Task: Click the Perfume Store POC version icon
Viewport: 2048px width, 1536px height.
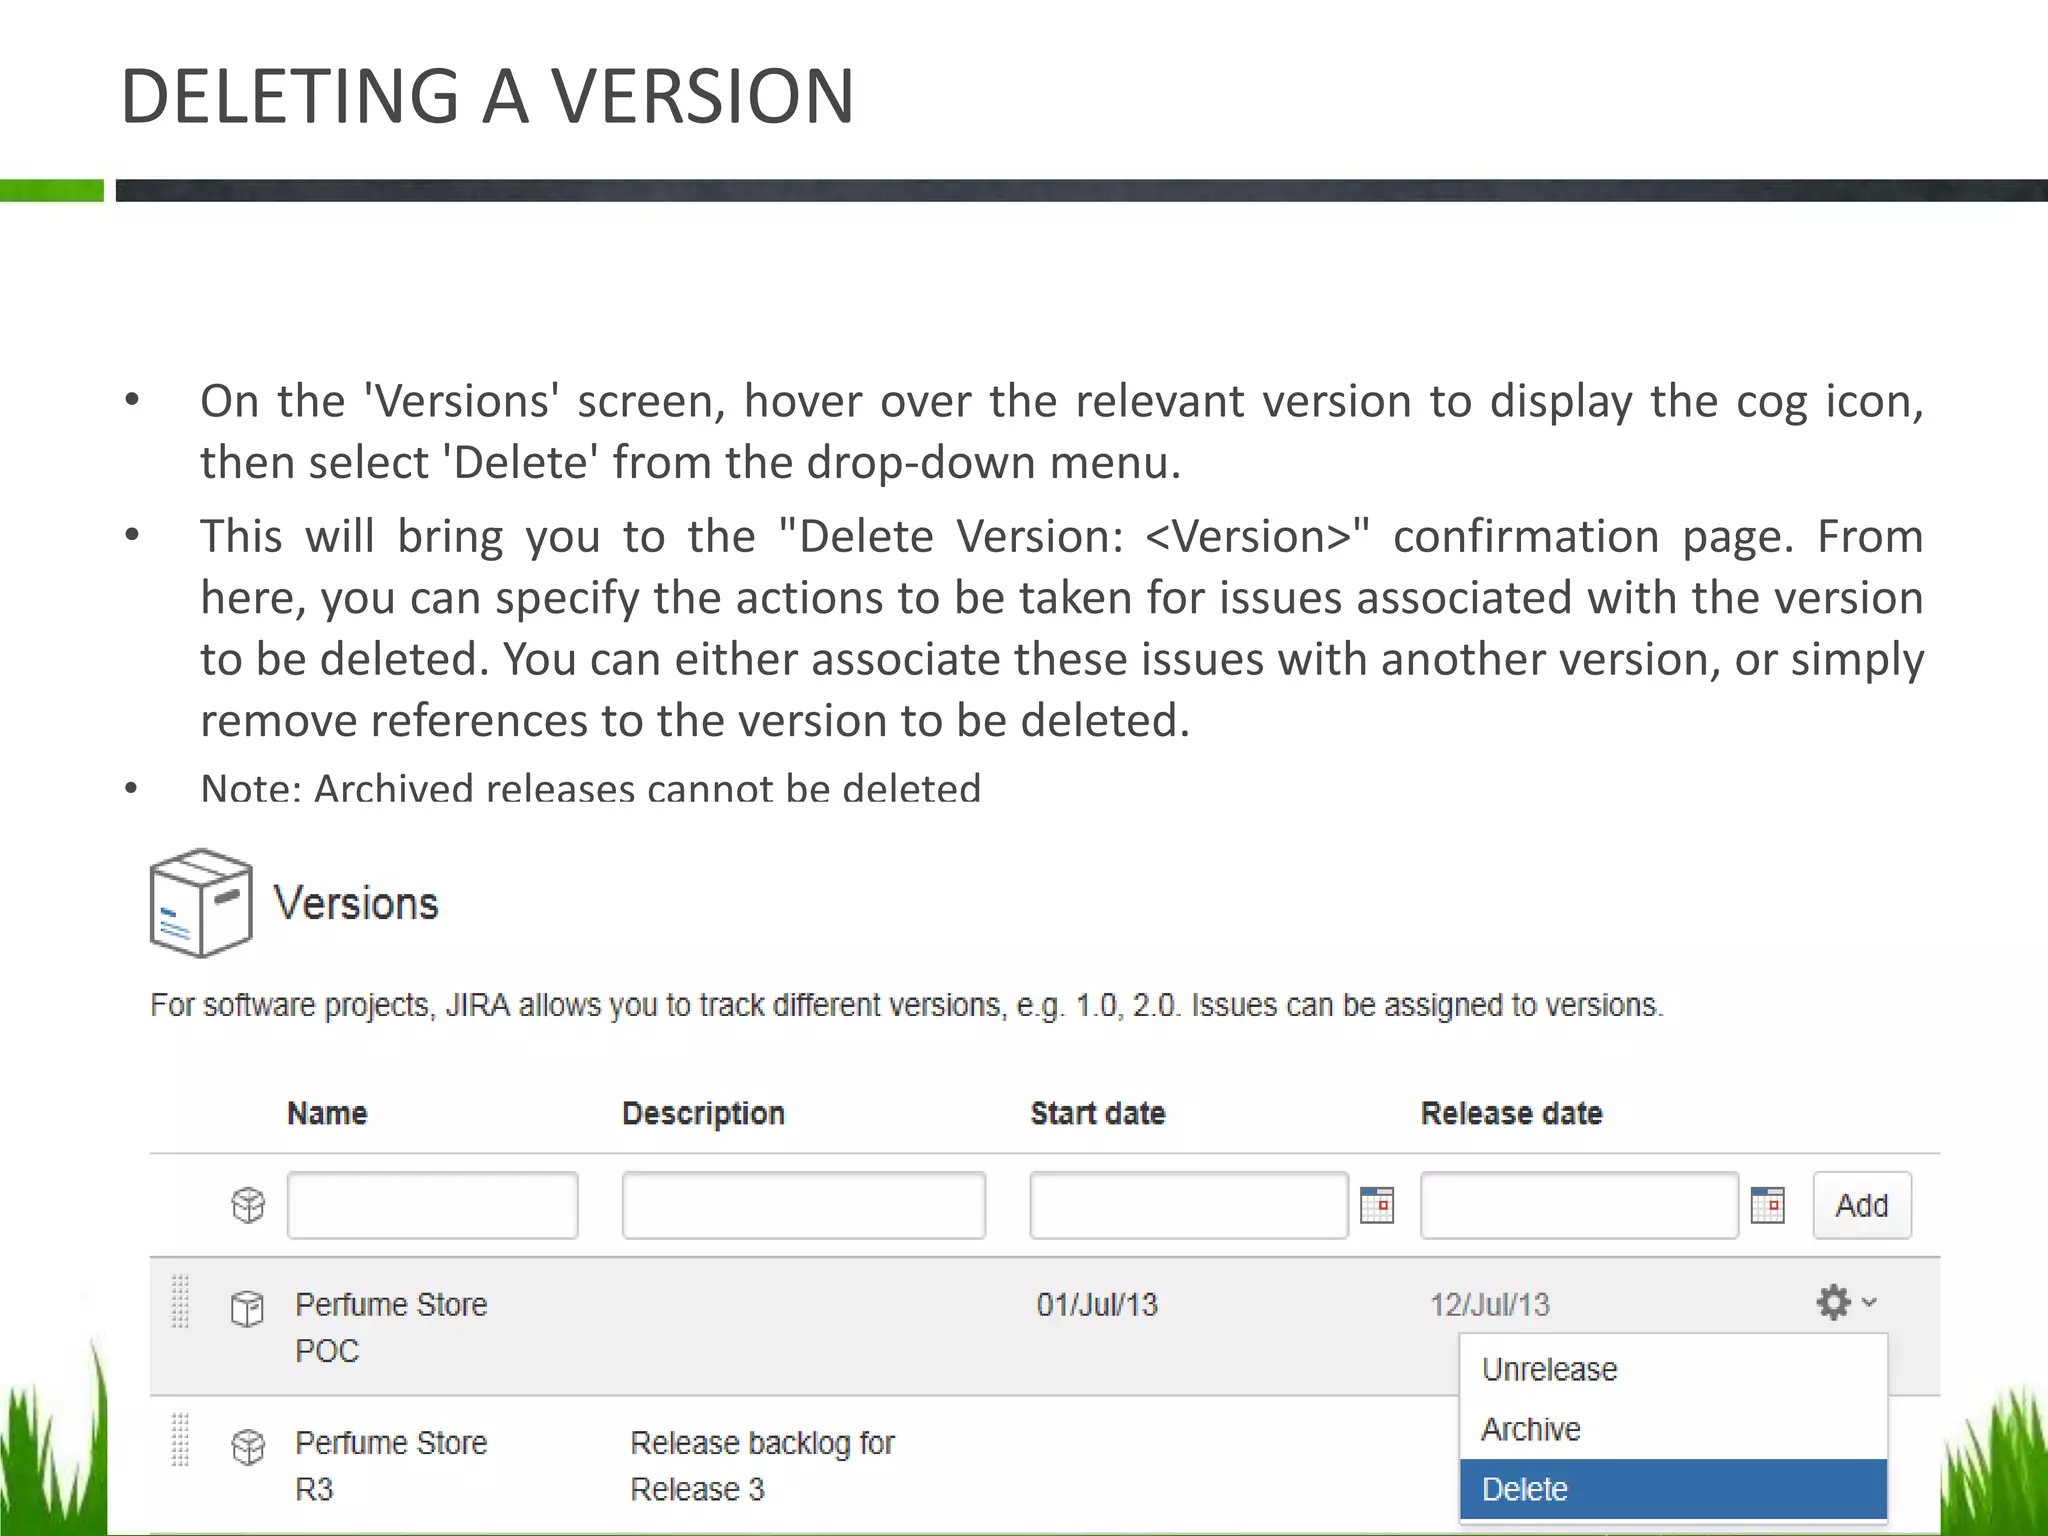Action: [247, 1308]
